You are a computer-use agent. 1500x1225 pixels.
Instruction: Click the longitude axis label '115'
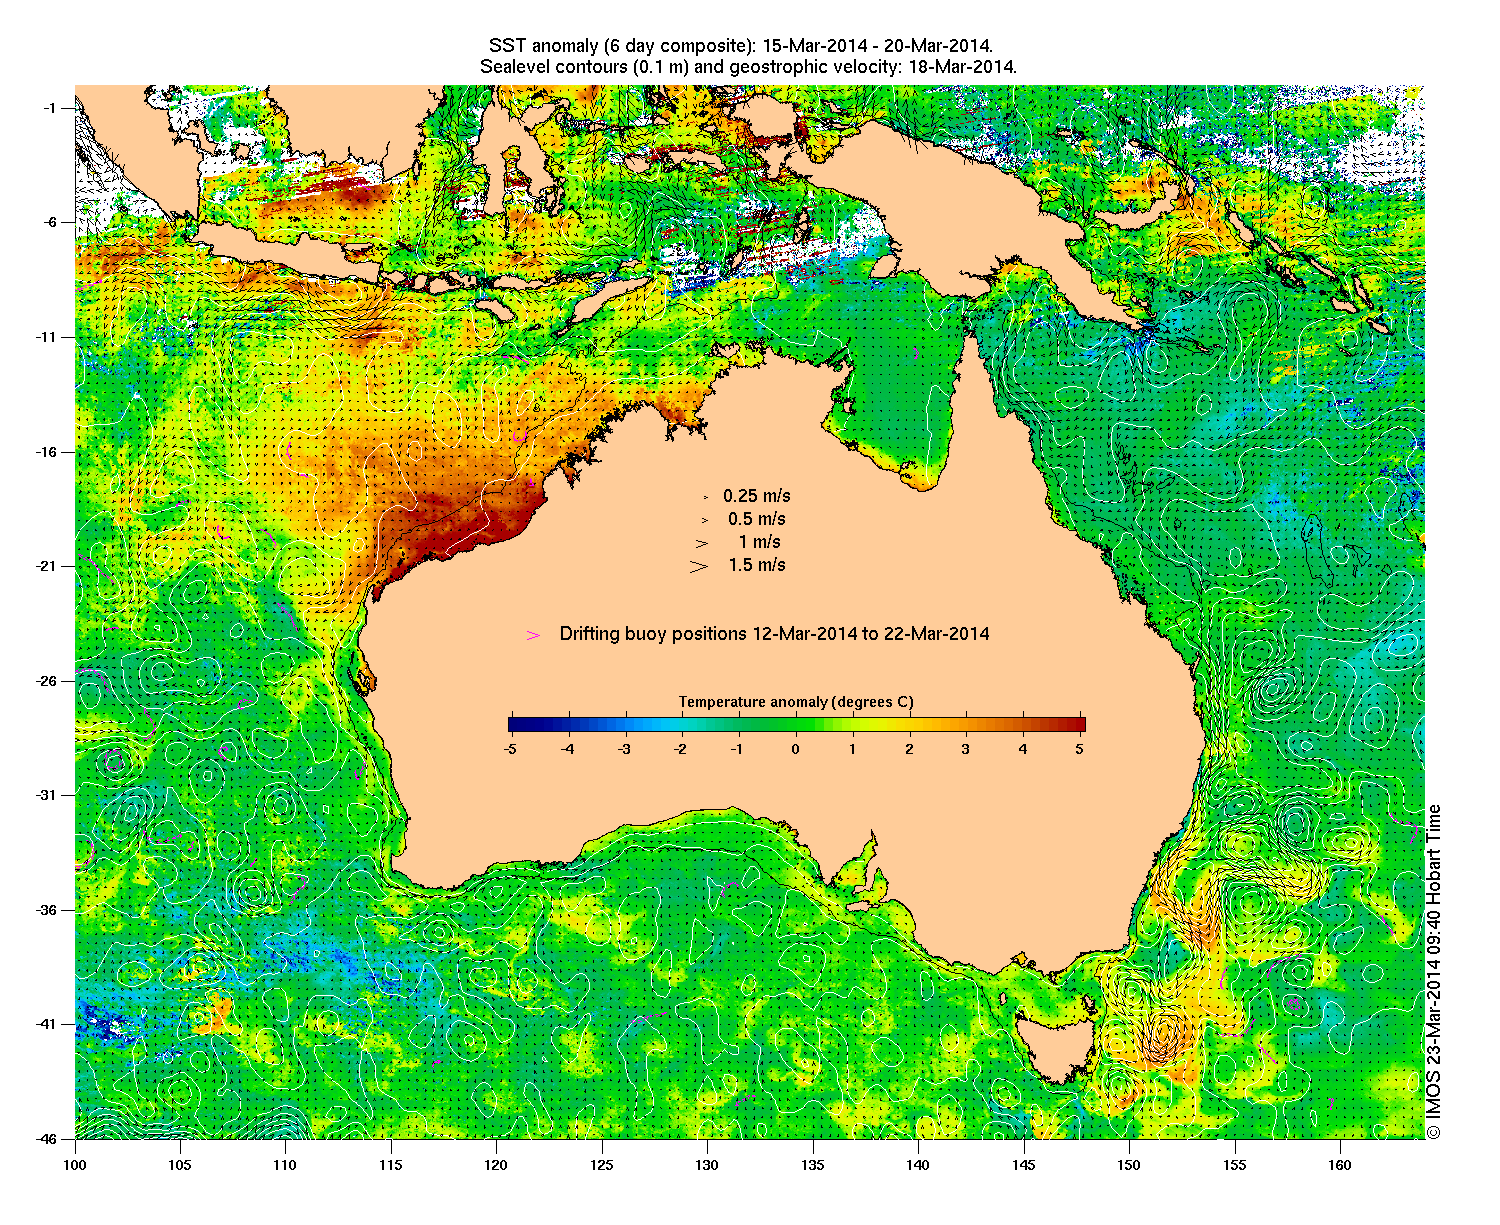[x=391, y=1165]
